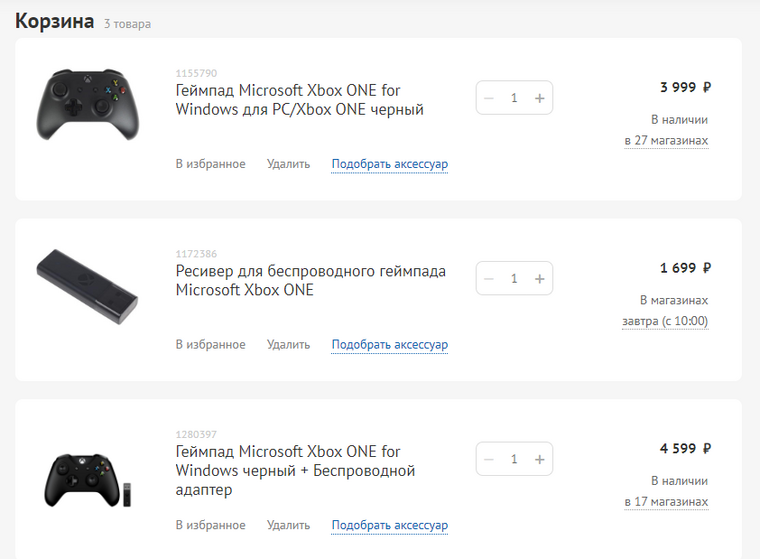This screenshot has width=760, height=559.
Task: Decrease quantity of the first Xbox gamepad
Action: (489, 98)
